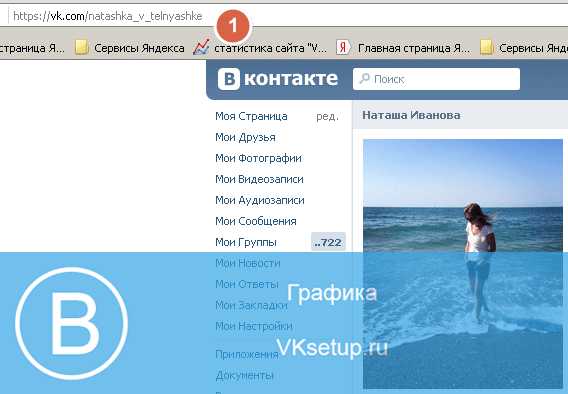Open Мои Настройки

click(254, 326)
